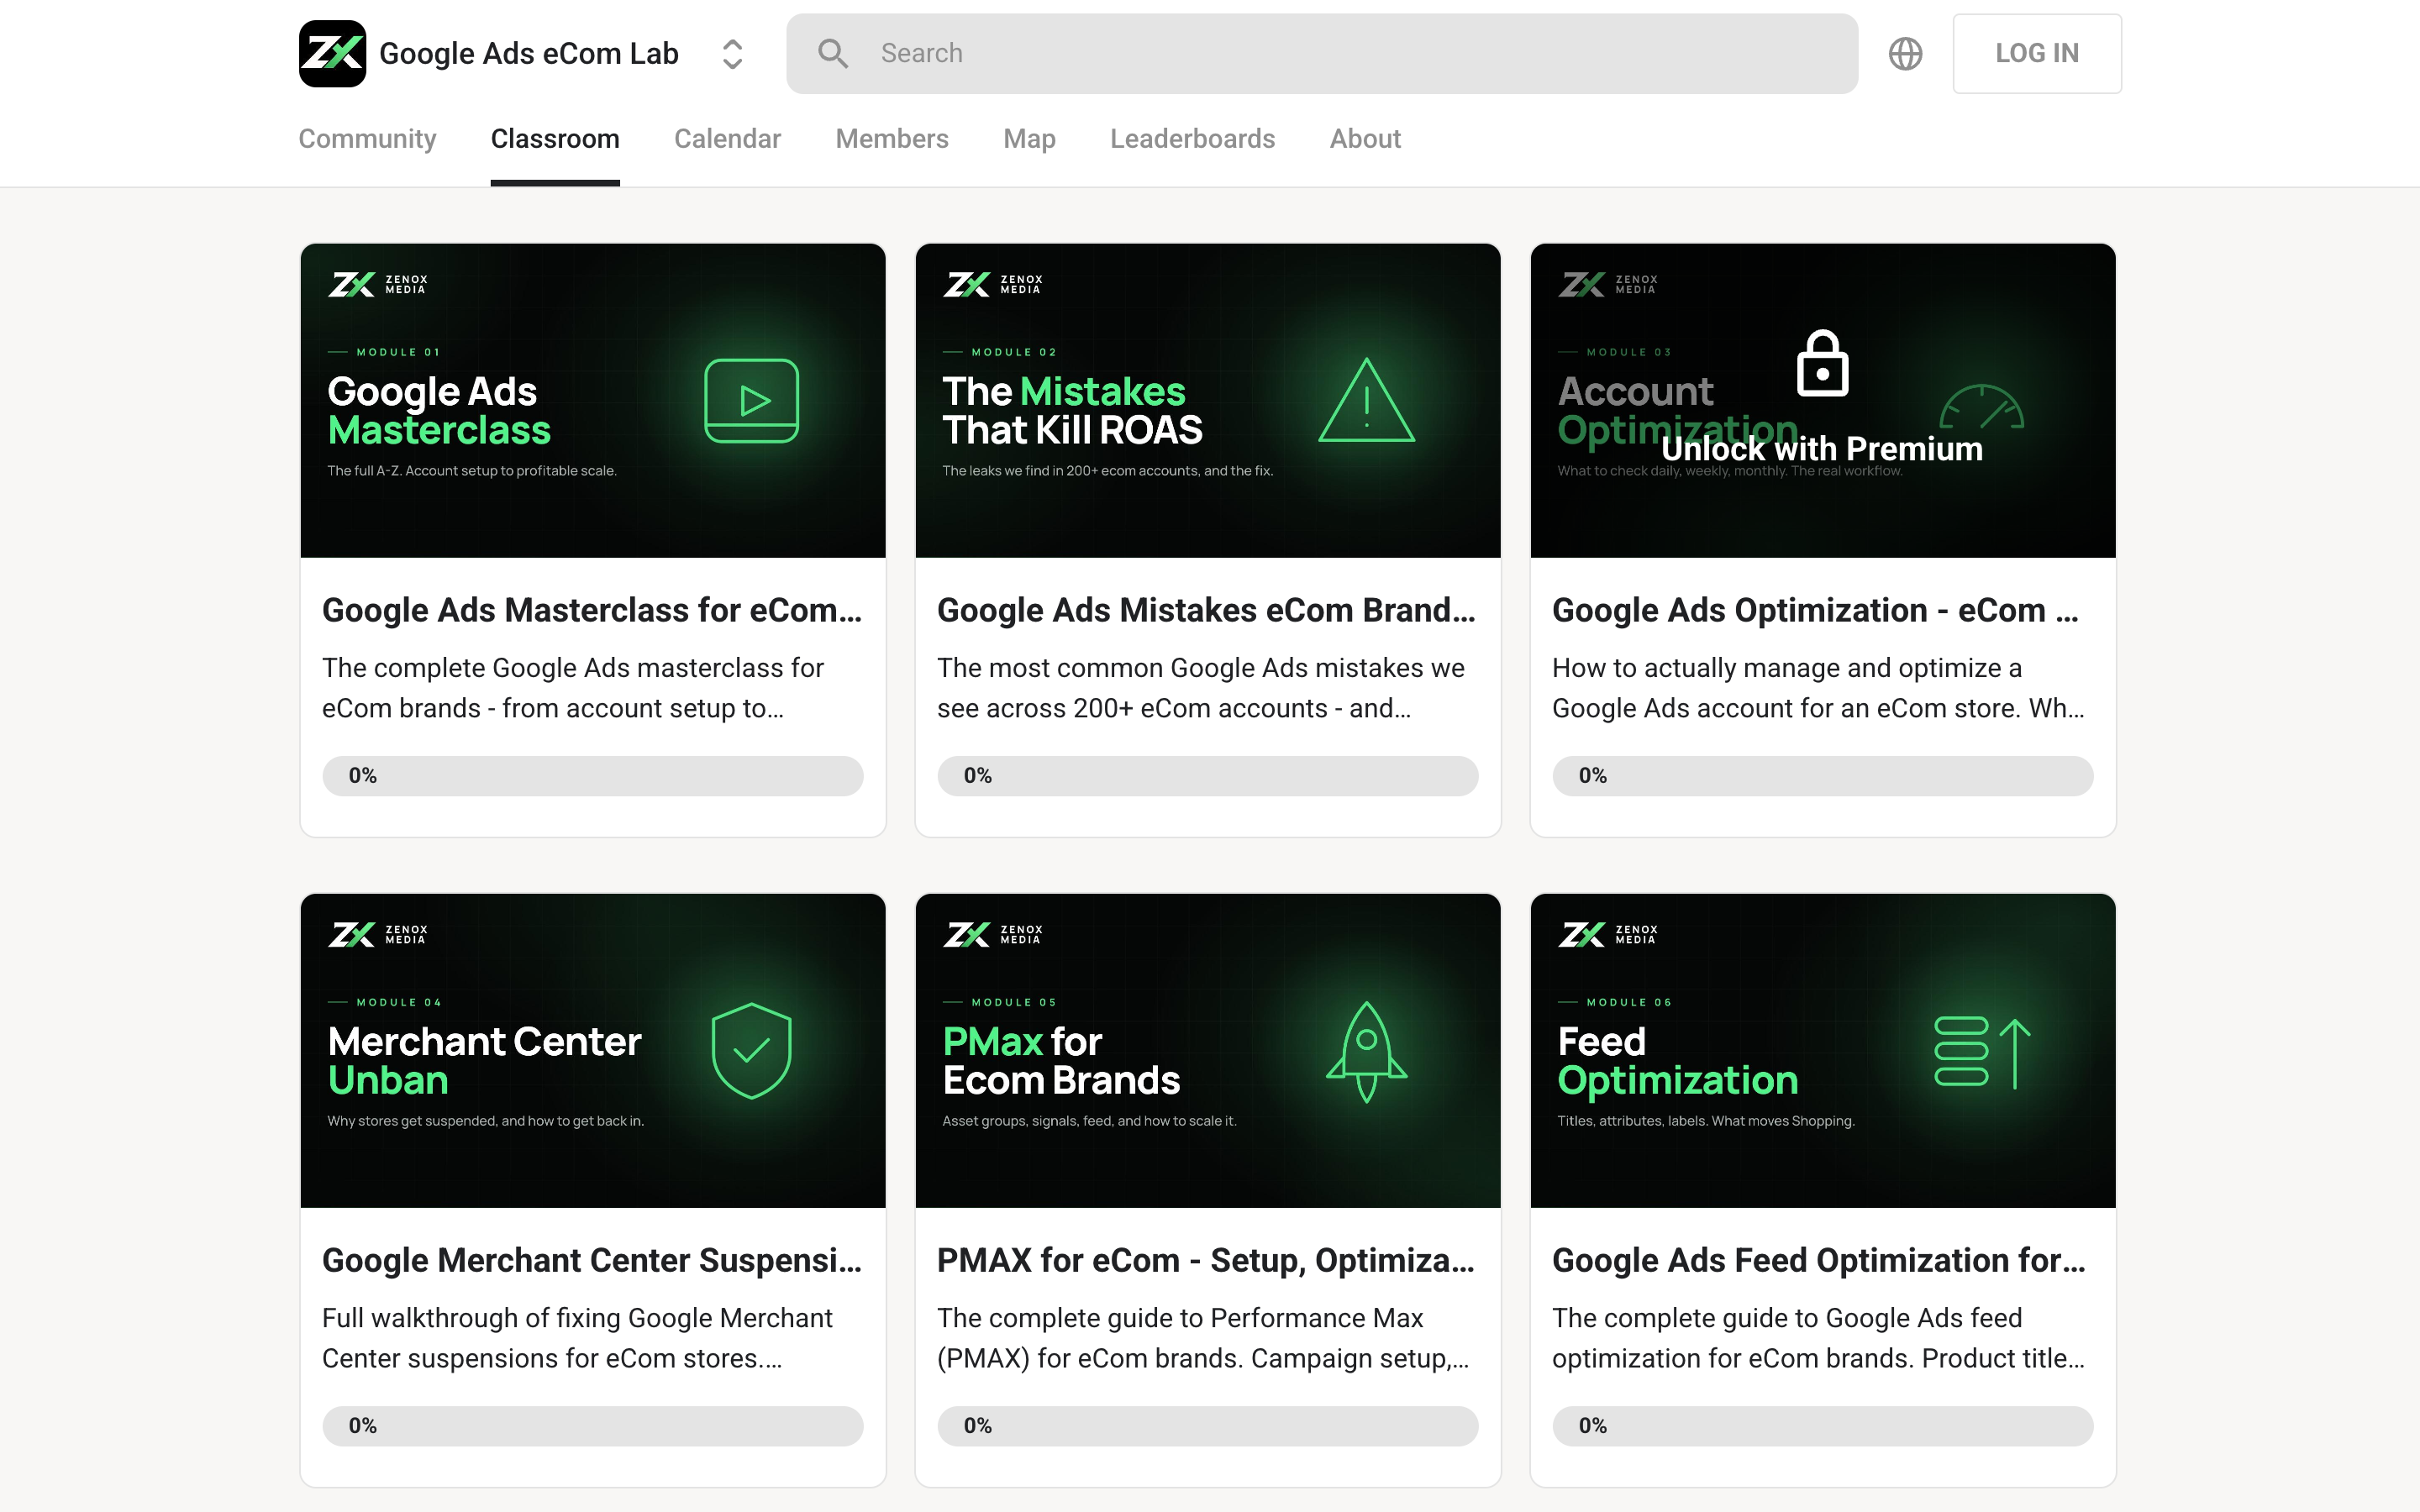Click description "The complete Google Ads masterclass for"
This screenshot has height=1512, width=2420.
pyautogui.click(x=572, y=668)
